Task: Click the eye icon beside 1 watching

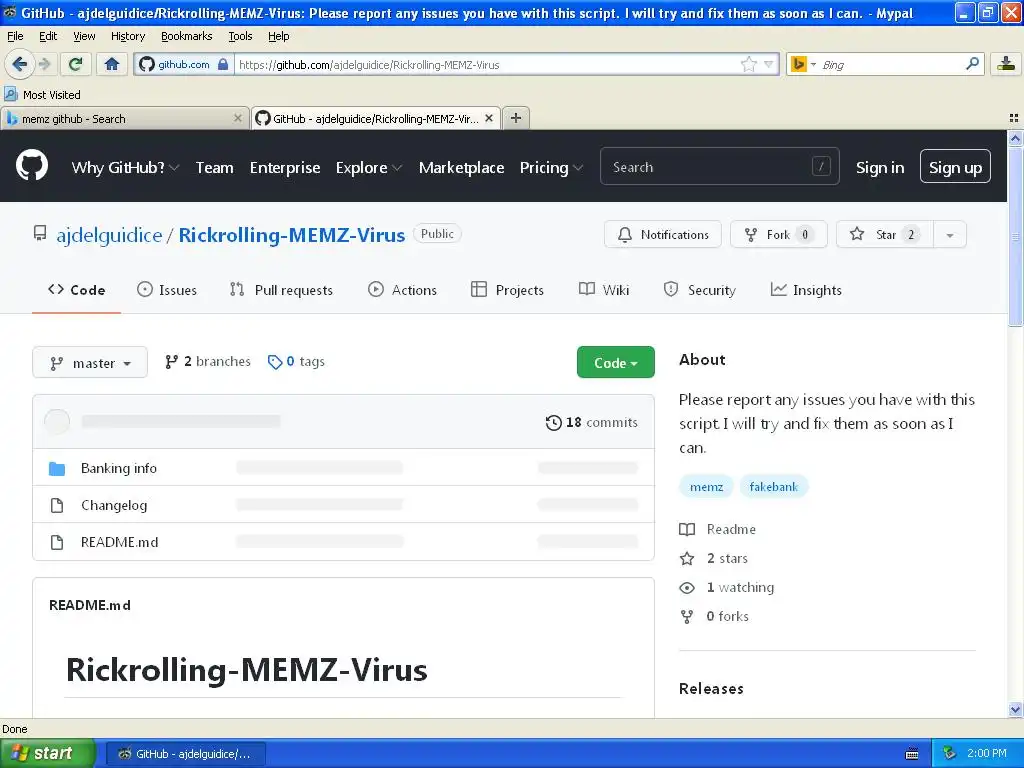Action: pos(687,588)
